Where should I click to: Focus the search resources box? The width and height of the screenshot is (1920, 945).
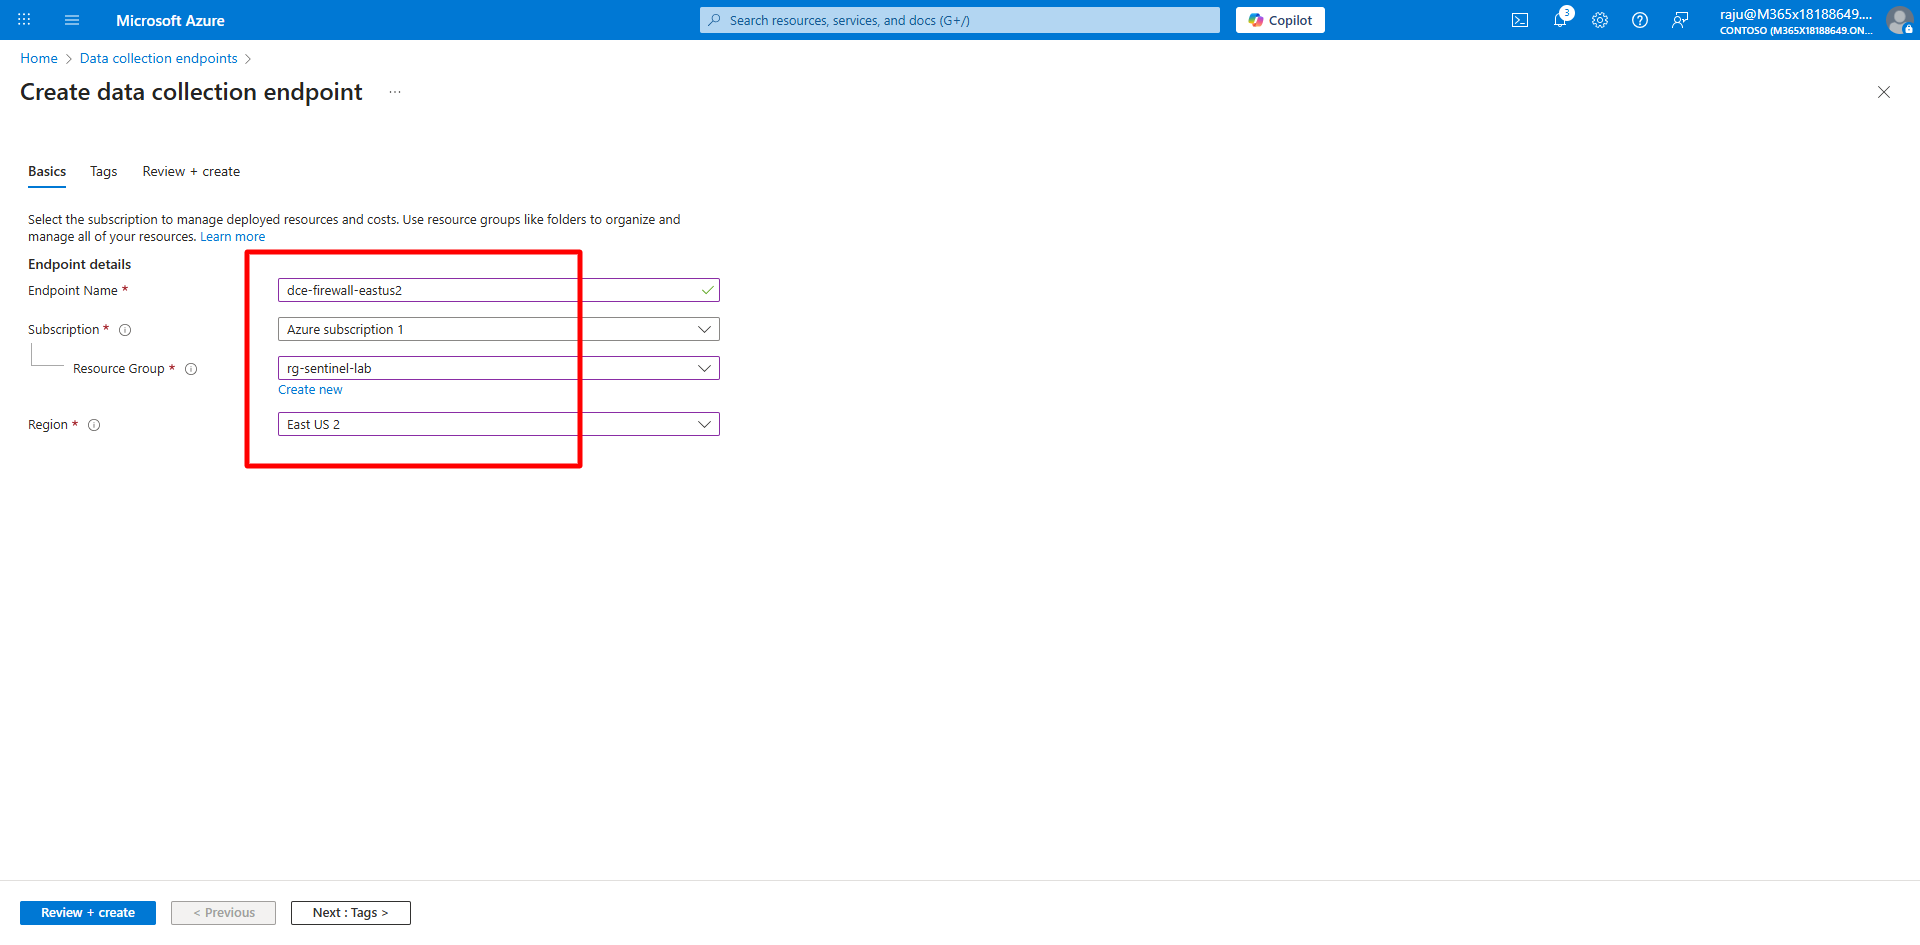[x=960, y=20]
